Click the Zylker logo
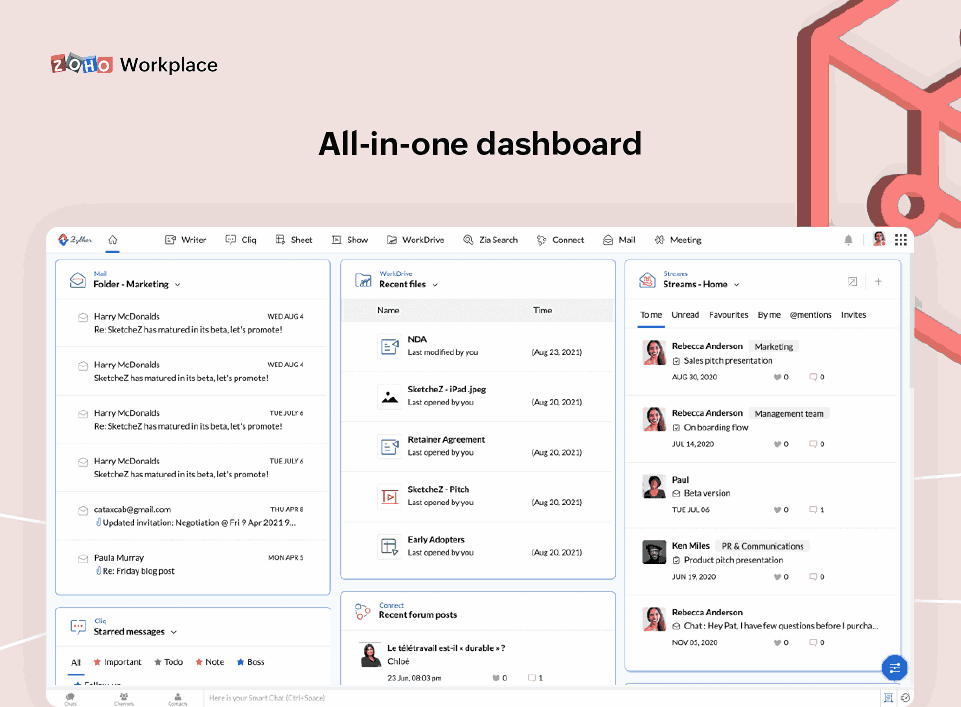This screenshot has width=961, height=707. [75, 240]
